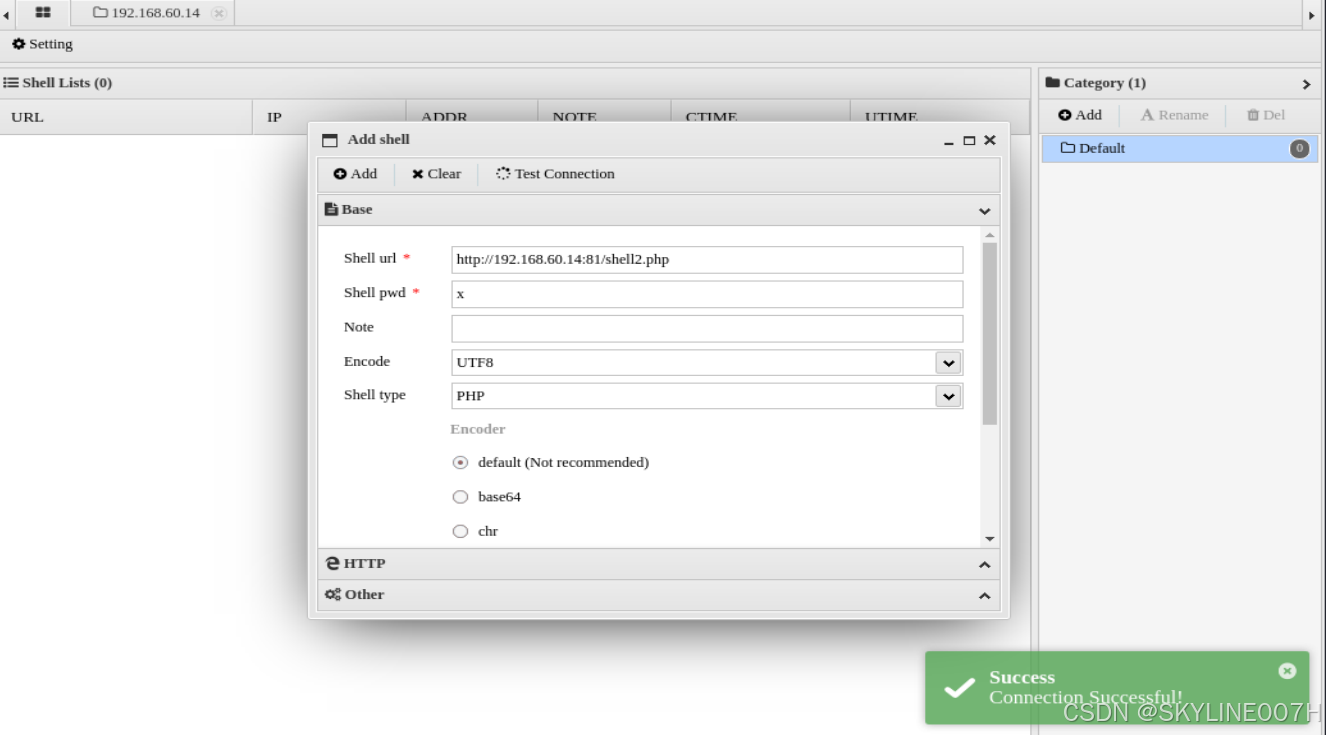This screenshot has width=1326, height=735.
Task: Click the Shell Lists panel icon
Action: pos(11,82)
